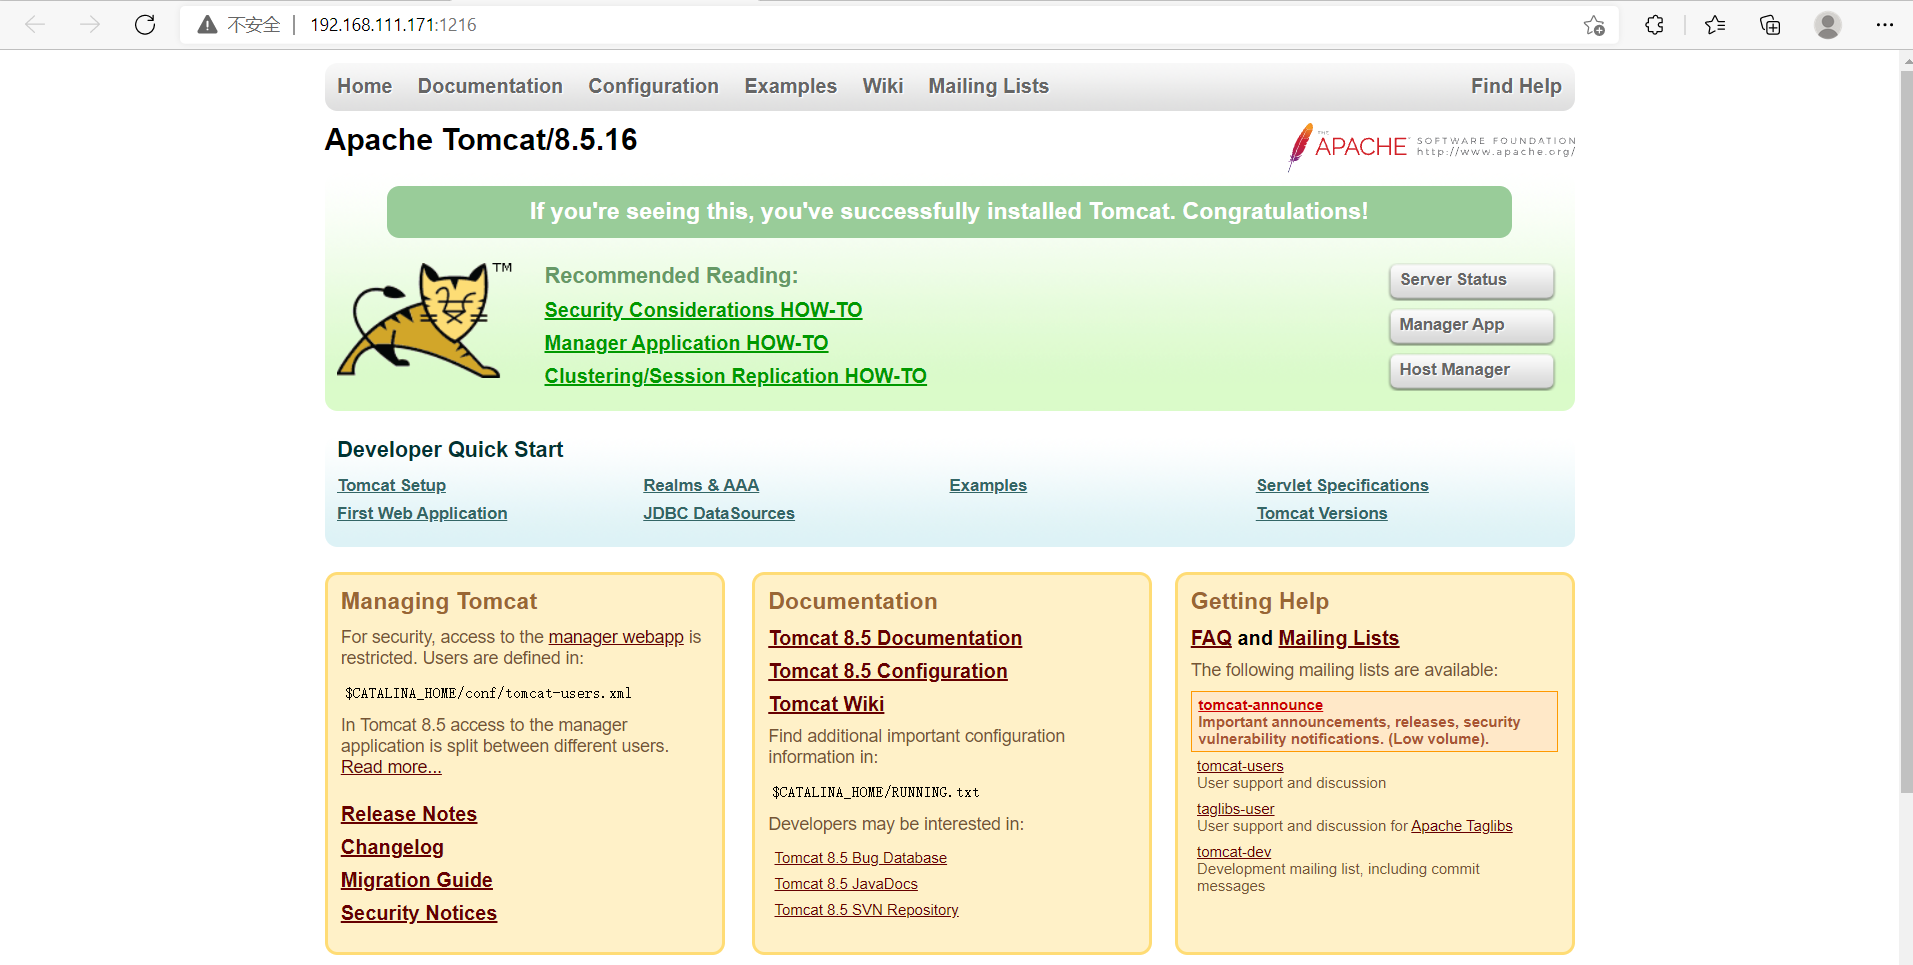Open Examples link in Developer Quick Start

tap(988, 485)
